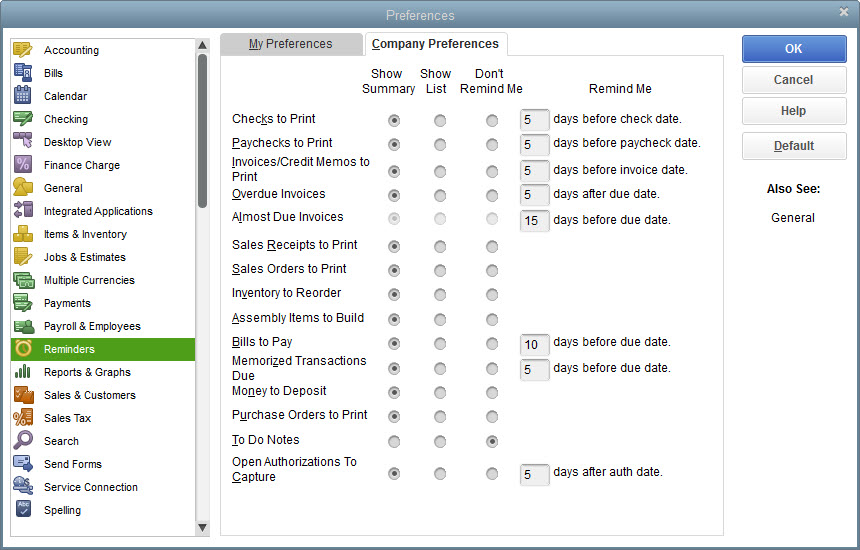Click the Default button
Image resolution: width=860 pixels, height=550 pixels.
click(794, 146)
